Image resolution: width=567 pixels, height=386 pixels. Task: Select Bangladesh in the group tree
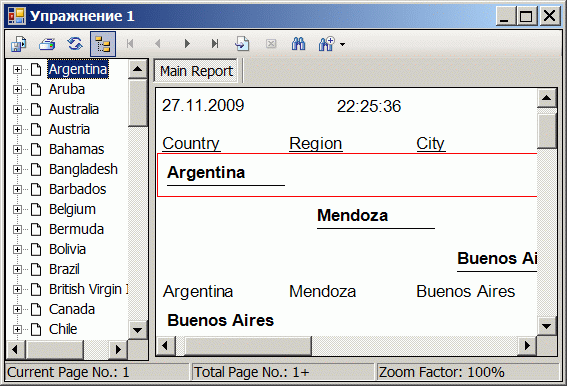tap(84, 169)
